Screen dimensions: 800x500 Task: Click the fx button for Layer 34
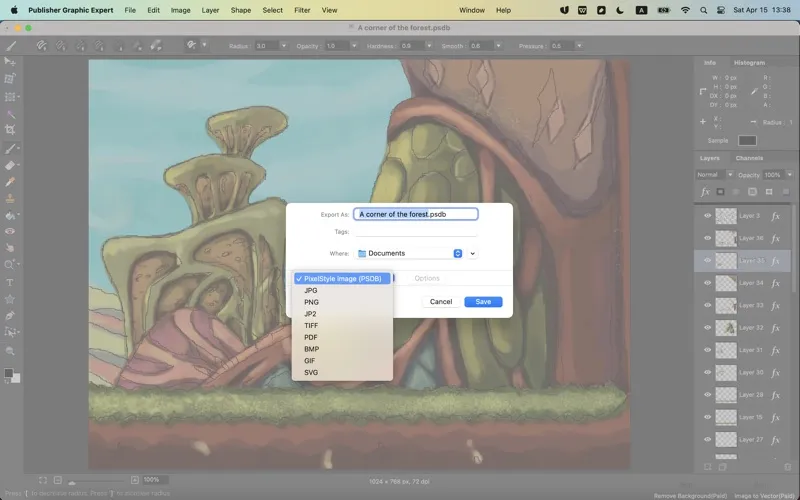click(x=776, y=283)
